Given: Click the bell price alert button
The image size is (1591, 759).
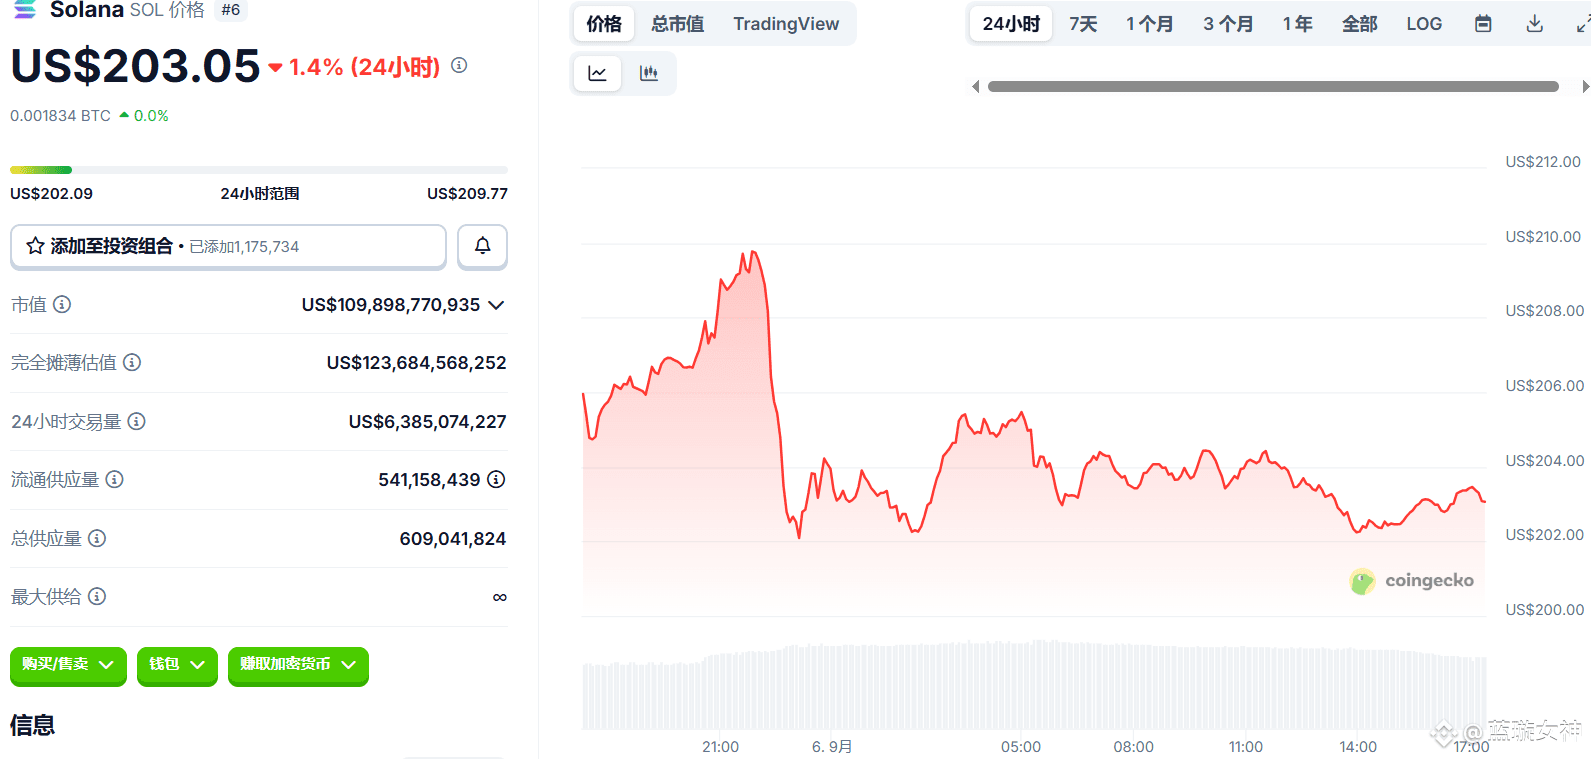Looking at the screenshot, I should coord(482,246).
